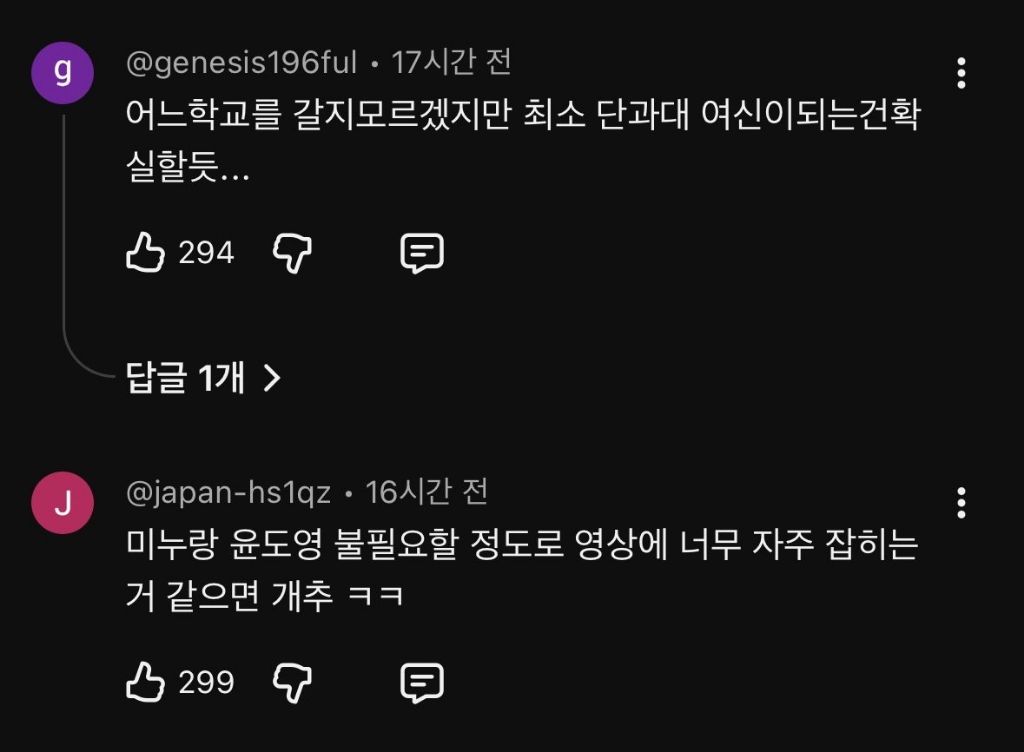Open @genesis196ful's profile avatar
1024x752 pixels.
tap(62, 72)
